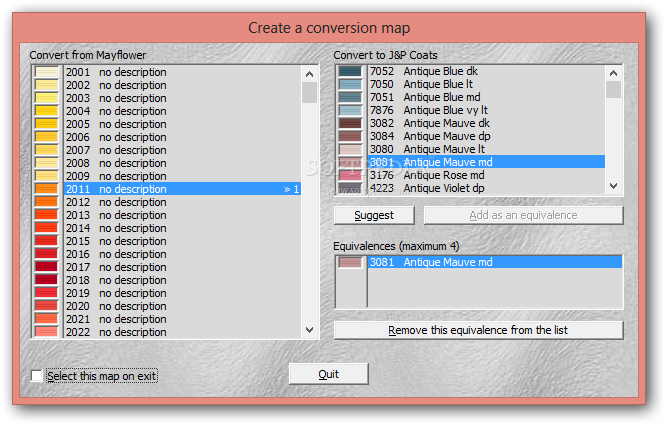Select '3081 Antique Mauve md' in J&P Coats list

(486, 162)
